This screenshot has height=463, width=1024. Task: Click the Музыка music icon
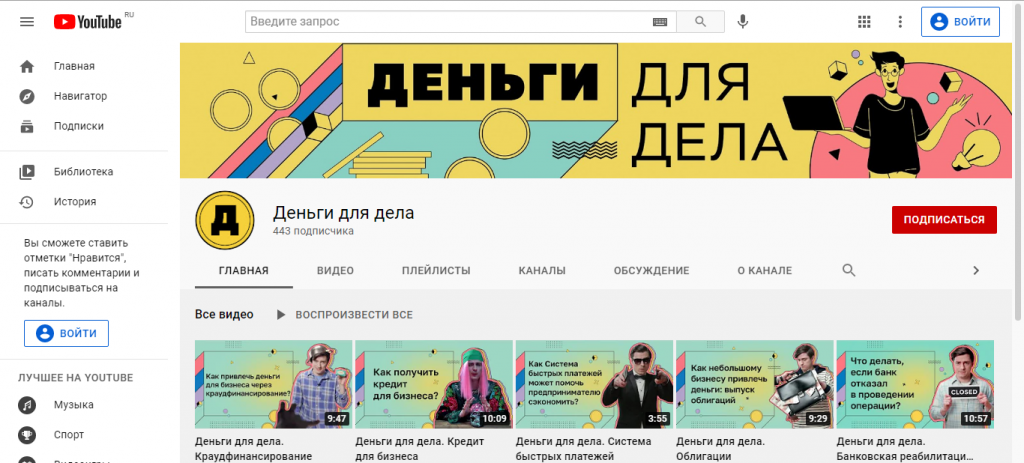27,405
